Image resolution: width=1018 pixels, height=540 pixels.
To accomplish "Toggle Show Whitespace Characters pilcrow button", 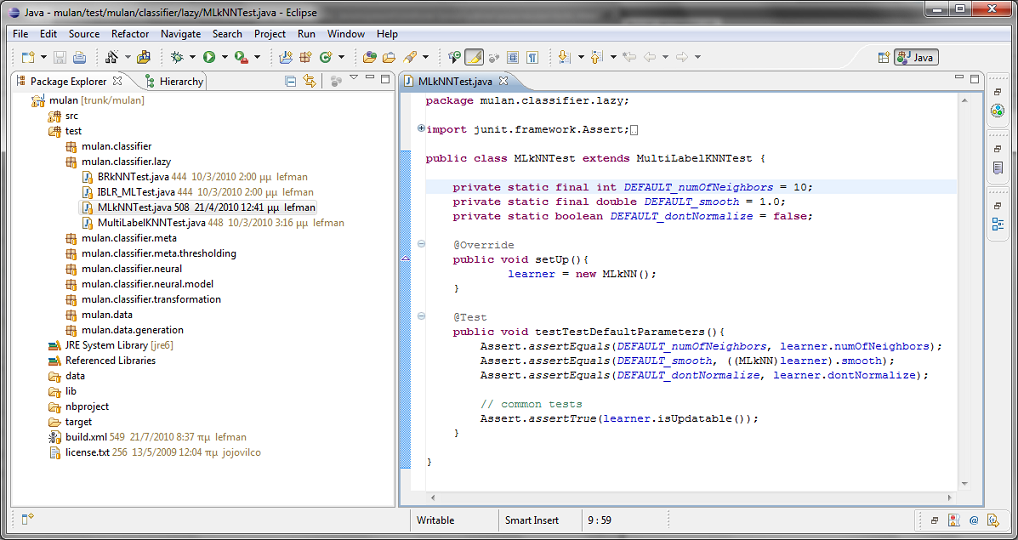I will click(x=533, y=58).
